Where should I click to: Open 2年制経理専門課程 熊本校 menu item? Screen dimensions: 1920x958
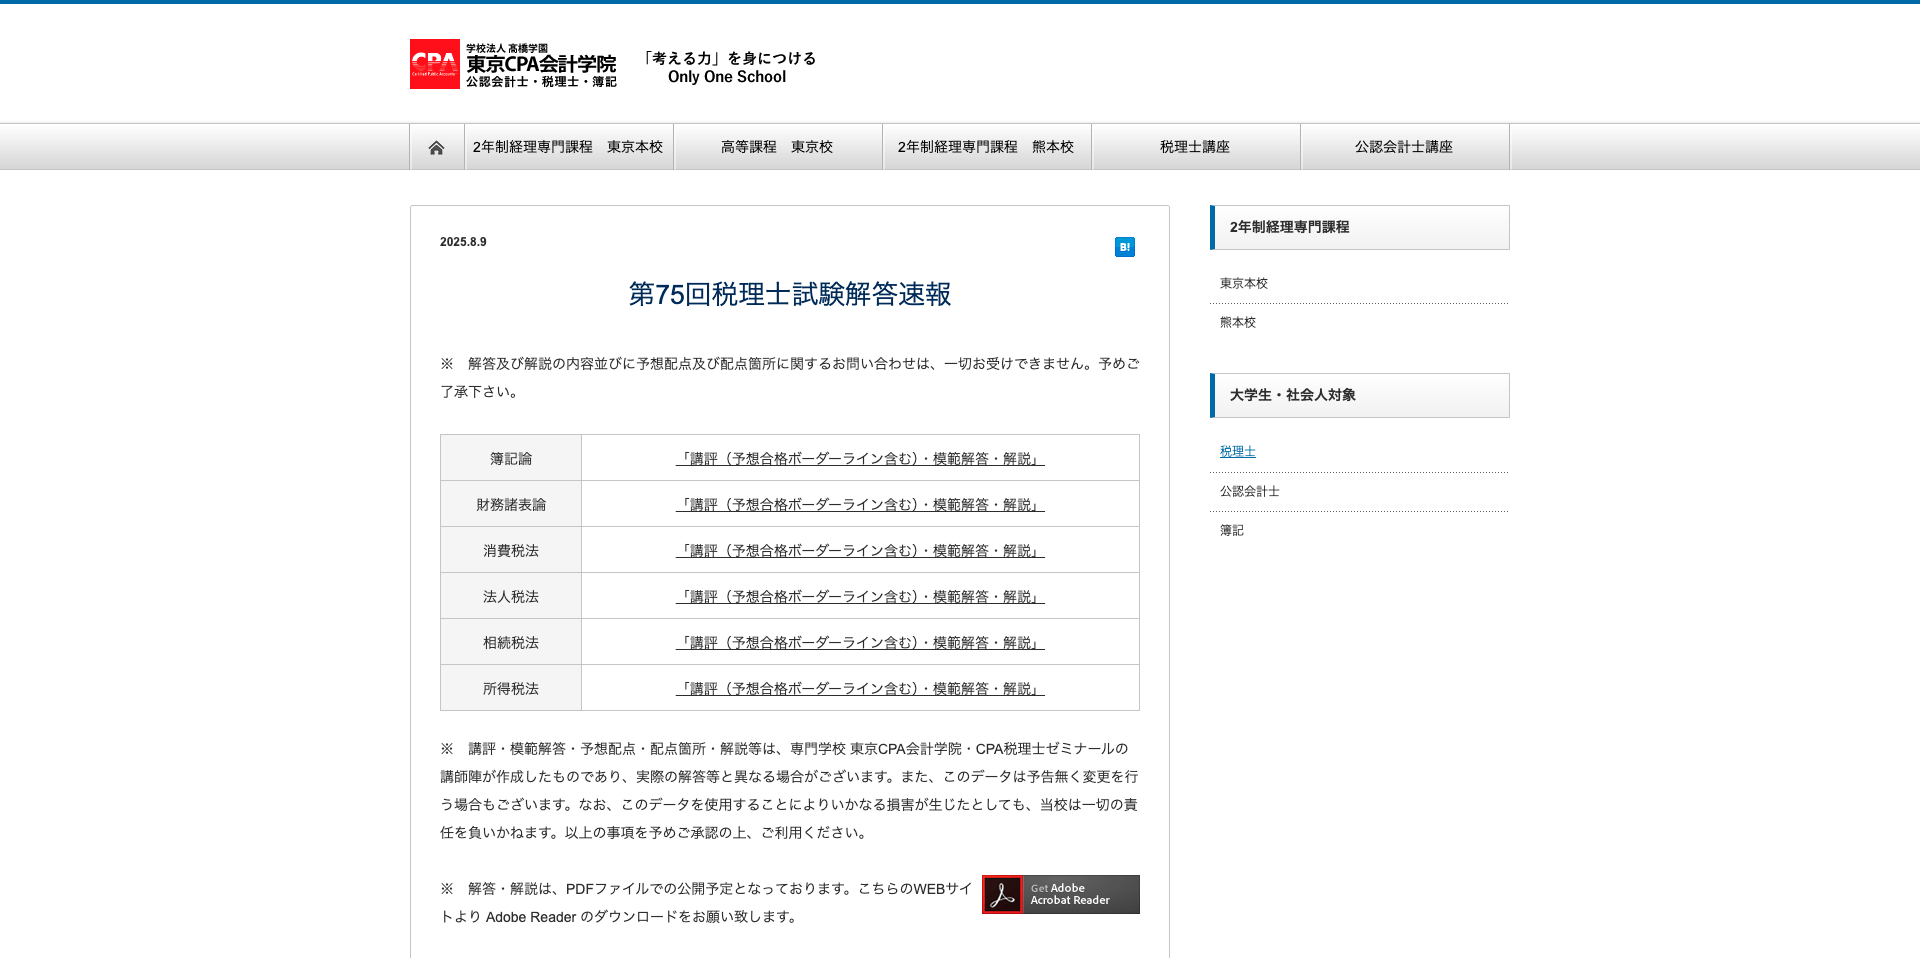986,147
